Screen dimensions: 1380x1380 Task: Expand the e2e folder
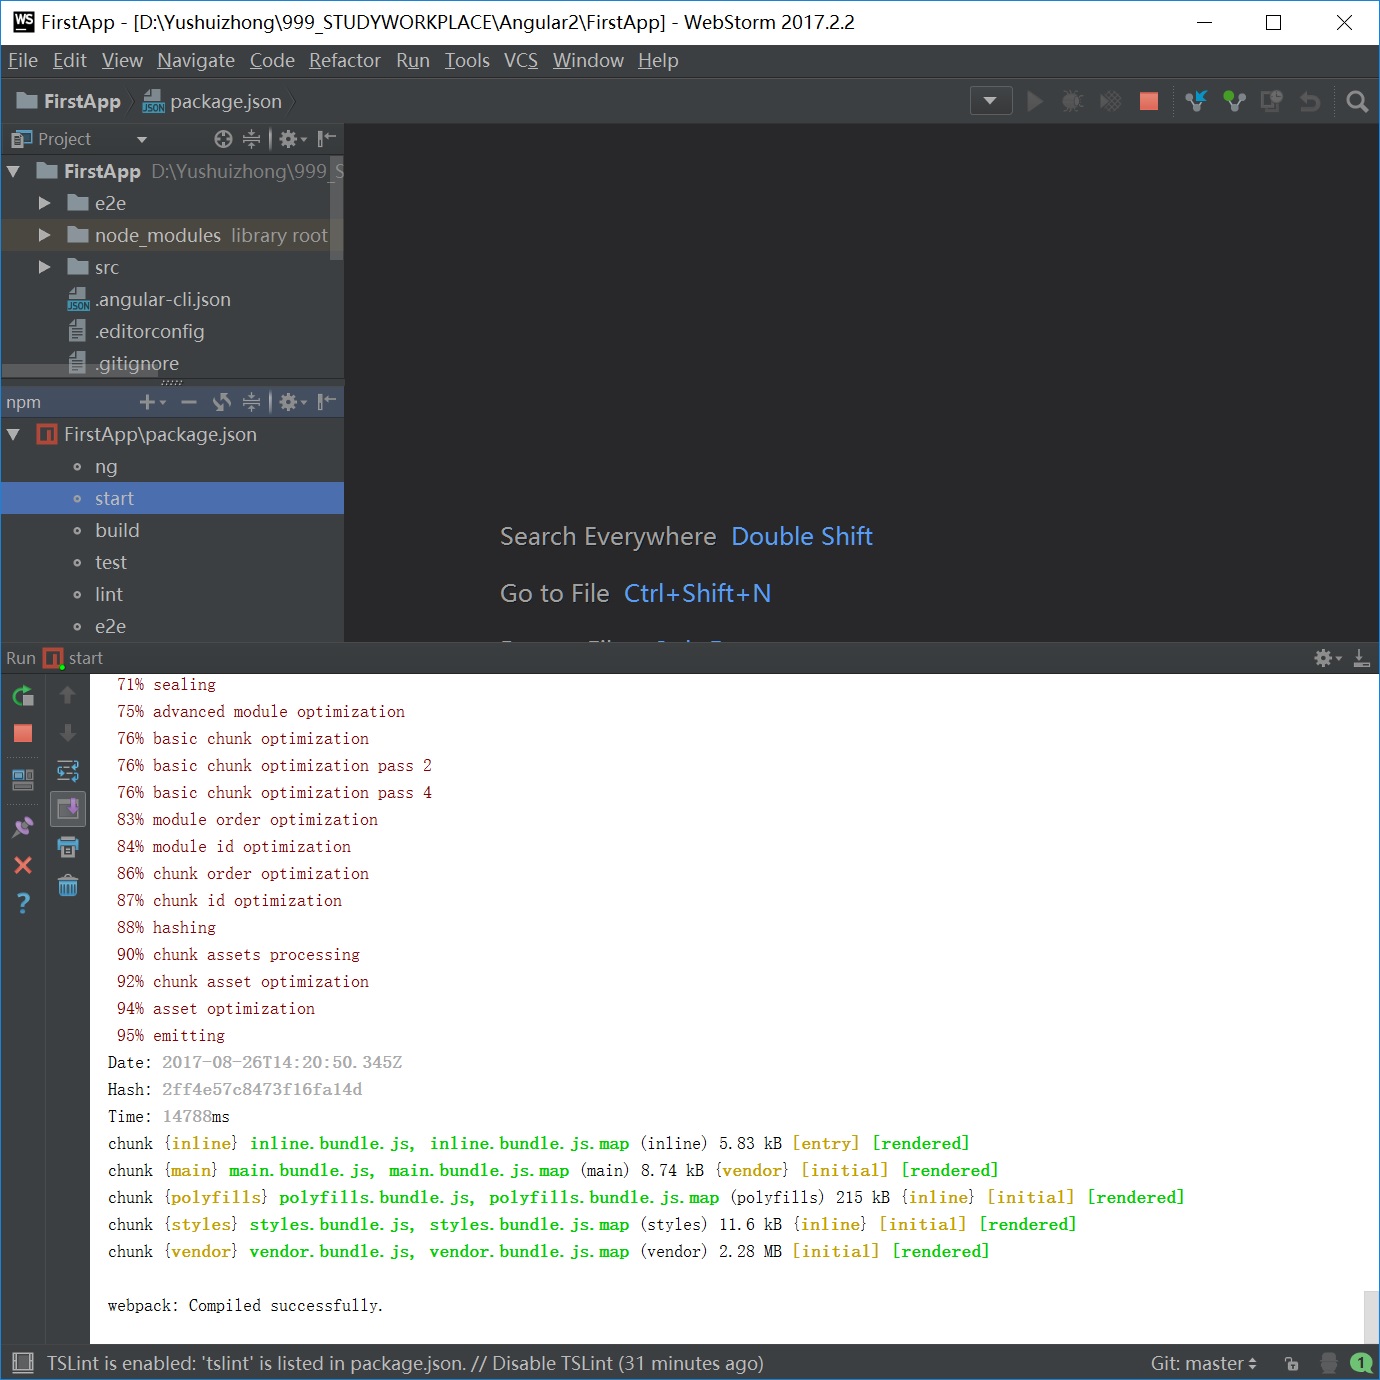44,203
